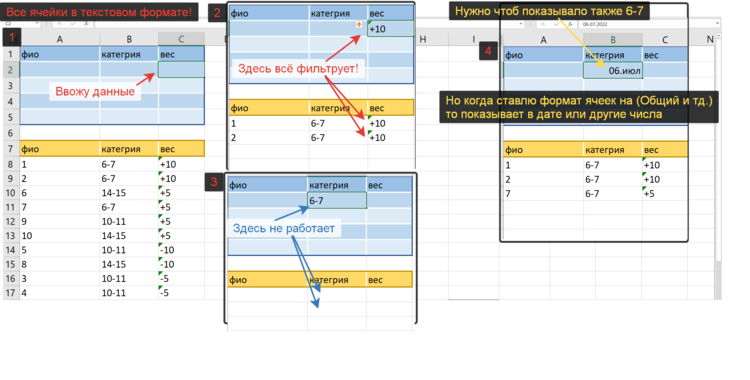
Task: Click the Cancel X in the left formula bar
Action: [59, 23]
